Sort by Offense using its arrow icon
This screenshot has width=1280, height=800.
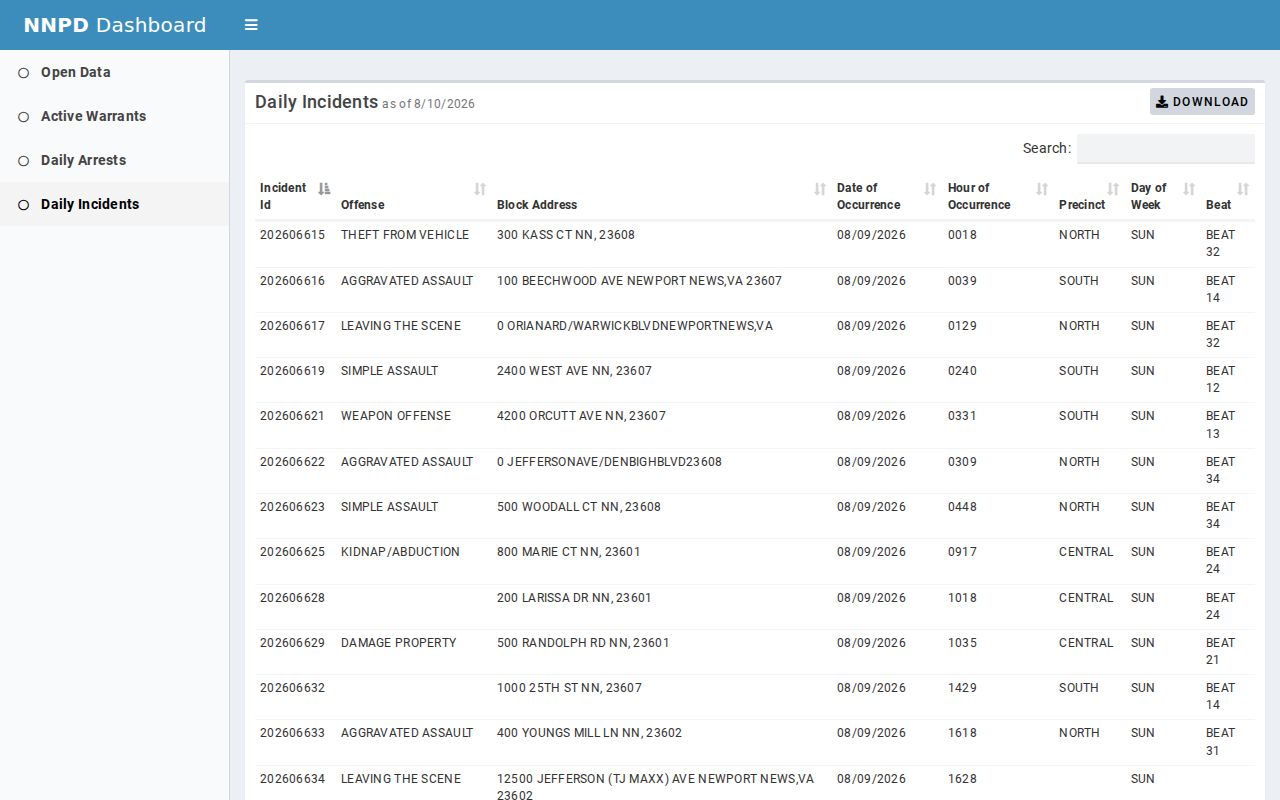[480, 188]
